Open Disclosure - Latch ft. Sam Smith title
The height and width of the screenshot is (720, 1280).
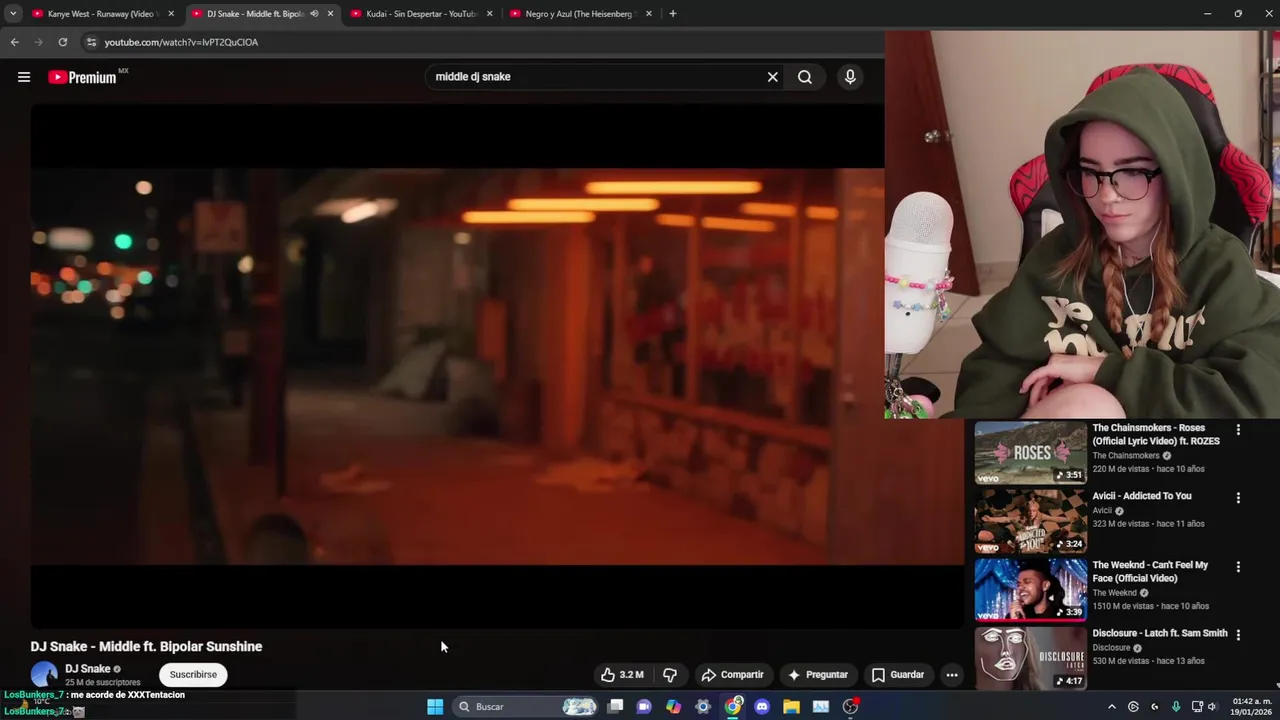pos(1160,633)
